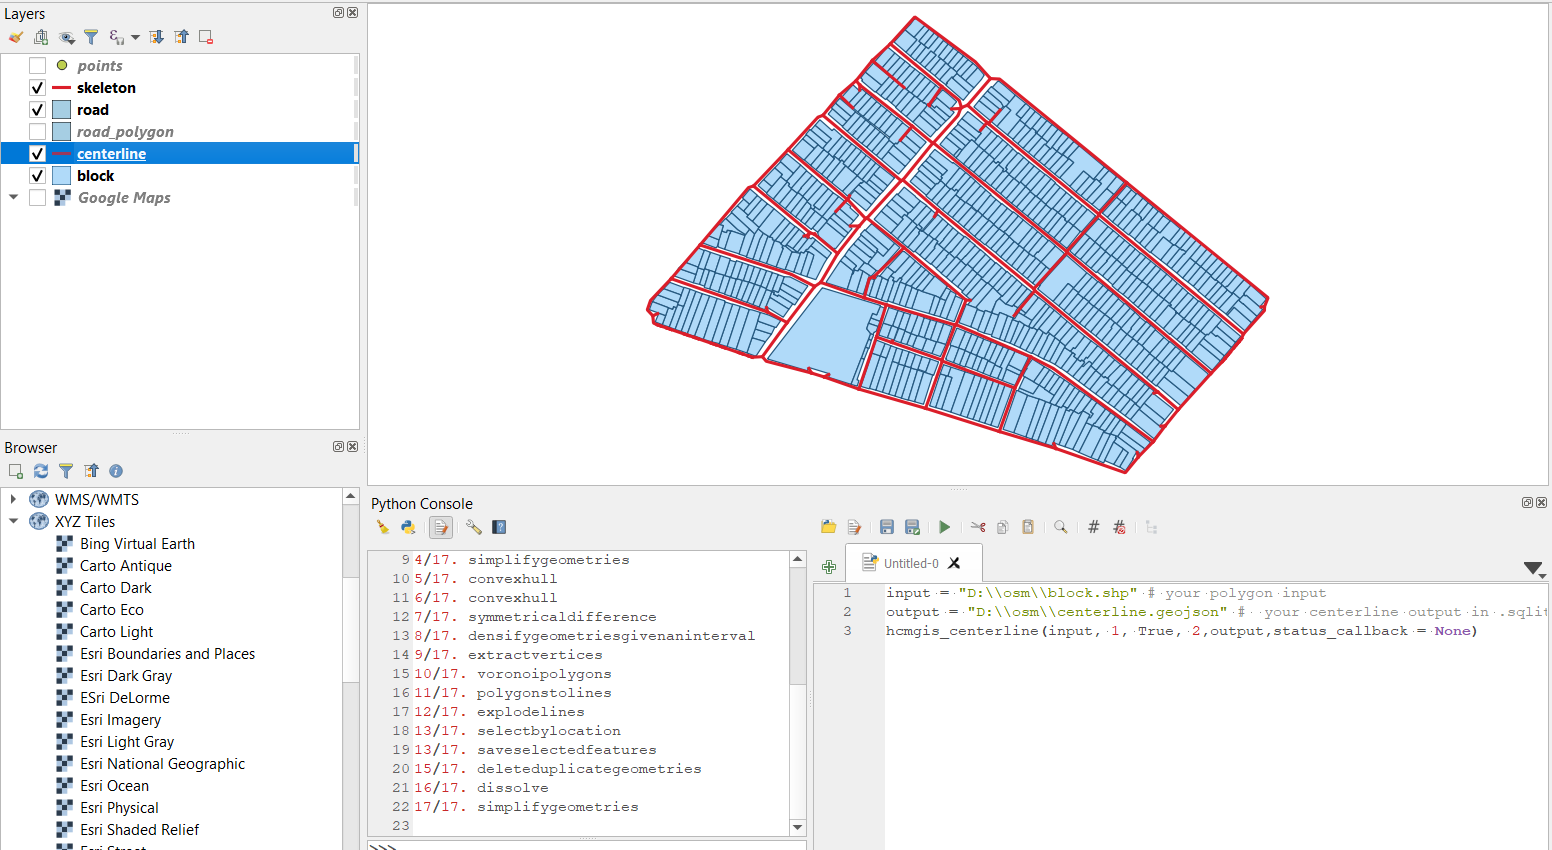Click the Clear Console broom icon
Viewport: 1552px width, 850px height.
pyautogui.click(x=383, y=527)
